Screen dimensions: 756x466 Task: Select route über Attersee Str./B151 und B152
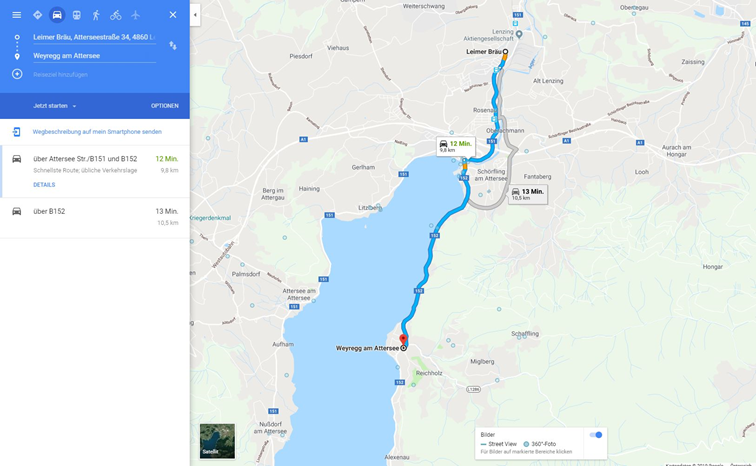[x=94, y=171]
